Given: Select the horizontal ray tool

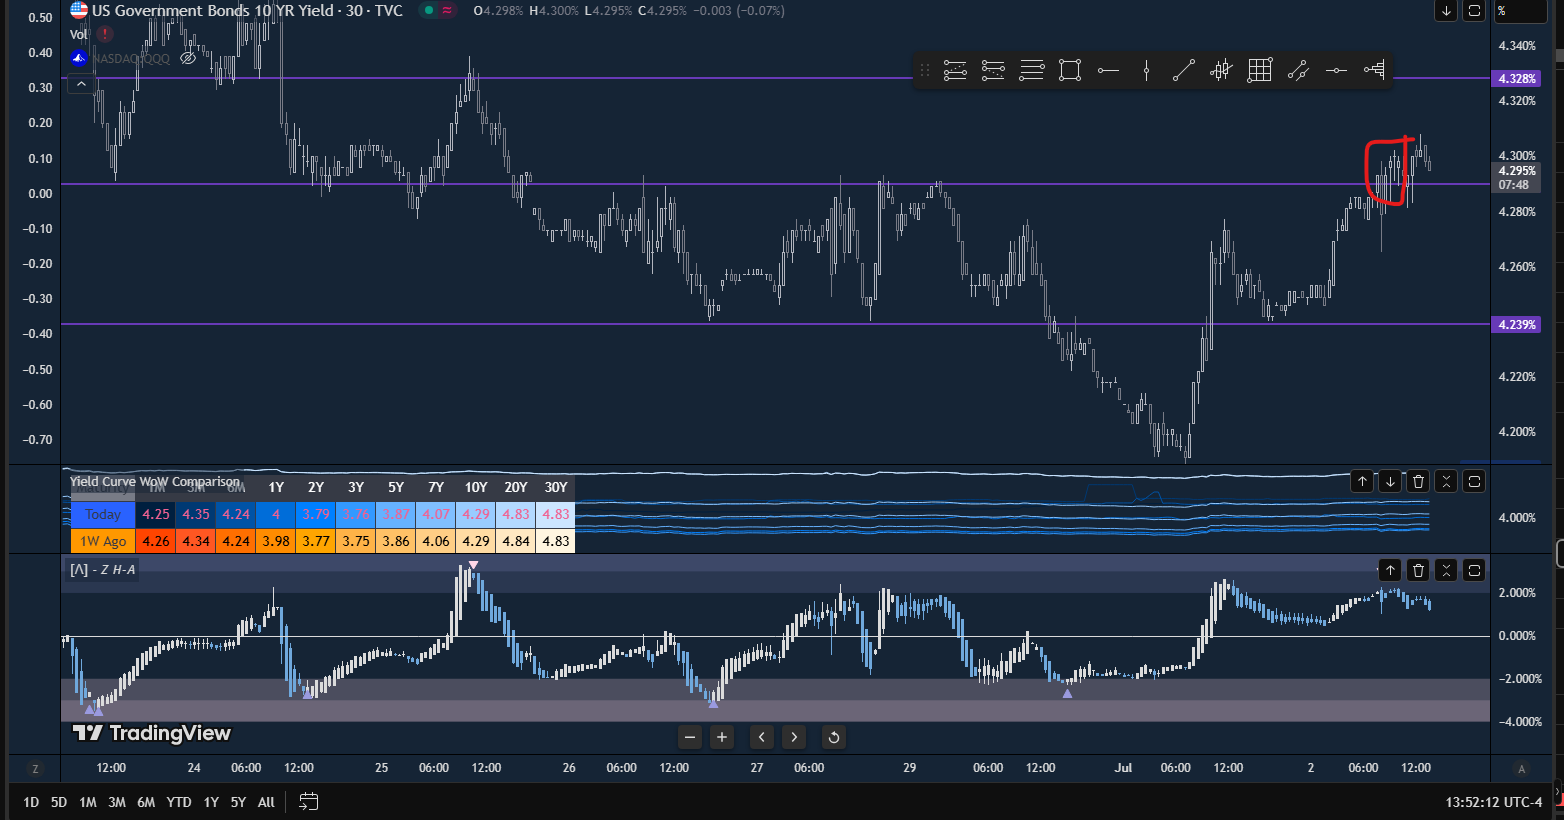Looking at the screenshot, I should click(x=1108, y=70).
